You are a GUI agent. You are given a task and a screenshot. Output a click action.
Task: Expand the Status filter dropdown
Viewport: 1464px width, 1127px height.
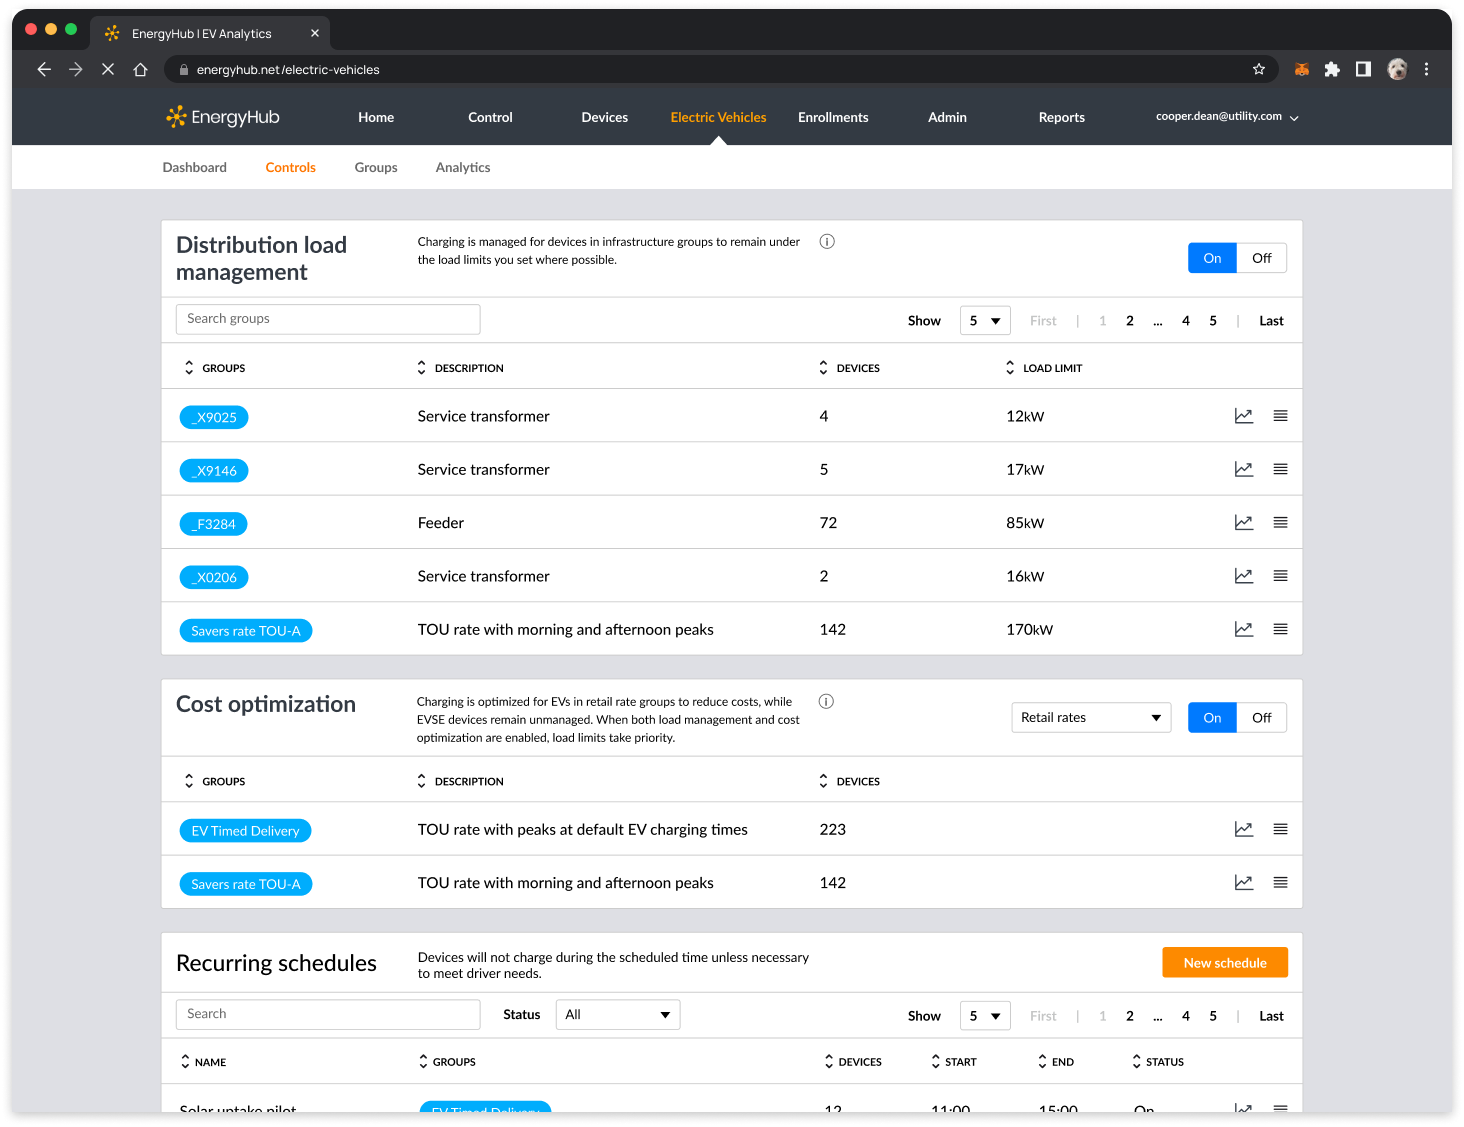coord(617,1015)
